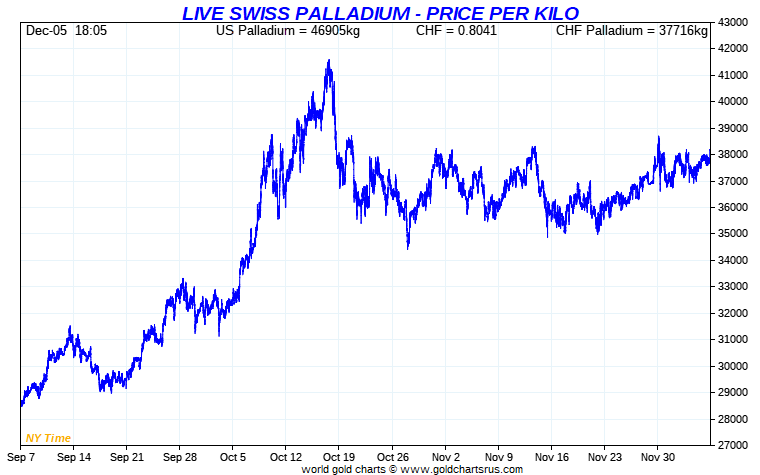Click the 'Dec-05 18:05' timestamp
This screenshot has height=475, width=760.
click(66, 31)
